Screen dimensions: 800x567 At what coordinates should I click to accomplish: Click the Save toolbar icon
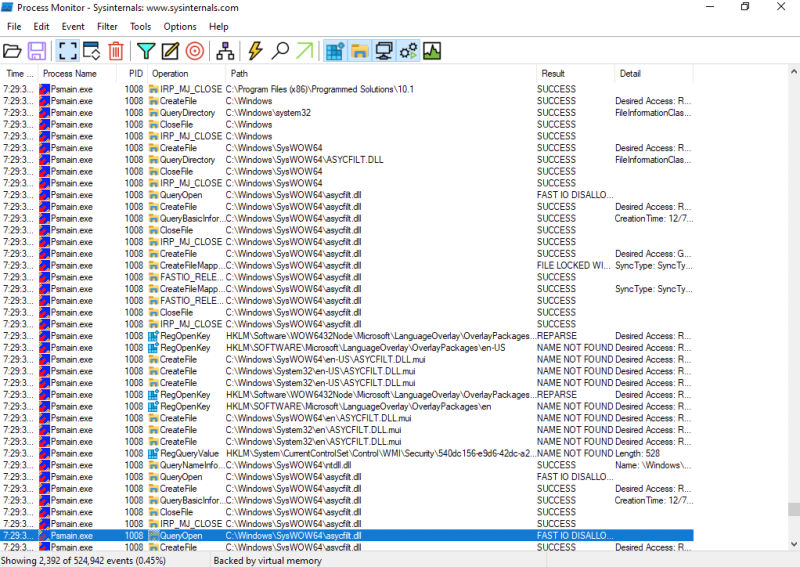37,51
